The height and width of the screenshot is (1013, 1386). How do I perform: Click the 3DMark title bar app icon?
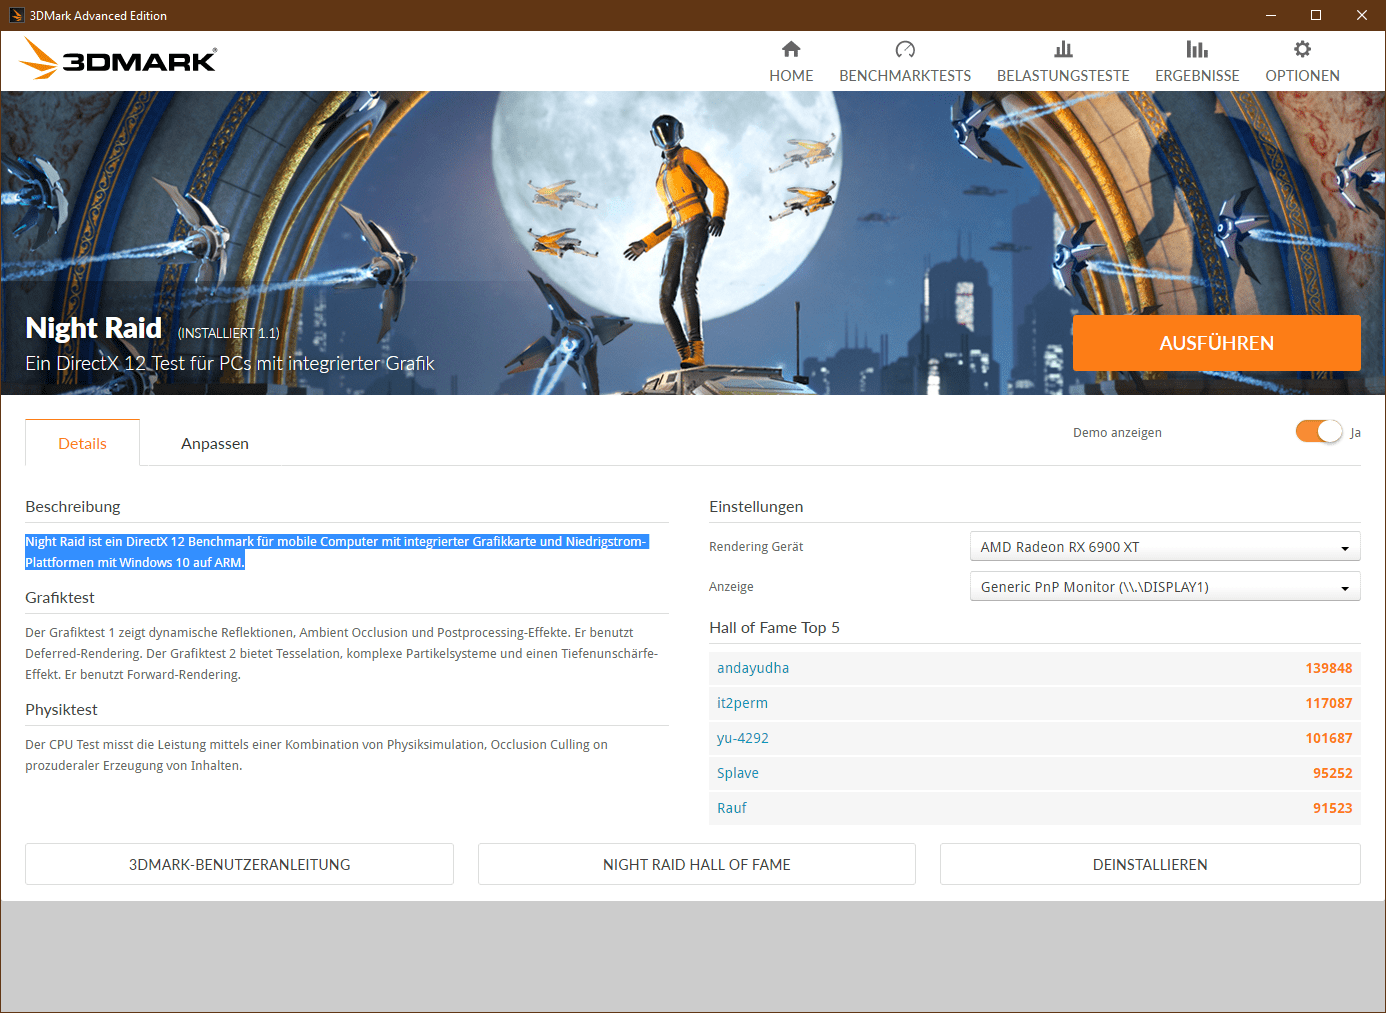pyautogui.click(x=16, y=15)
